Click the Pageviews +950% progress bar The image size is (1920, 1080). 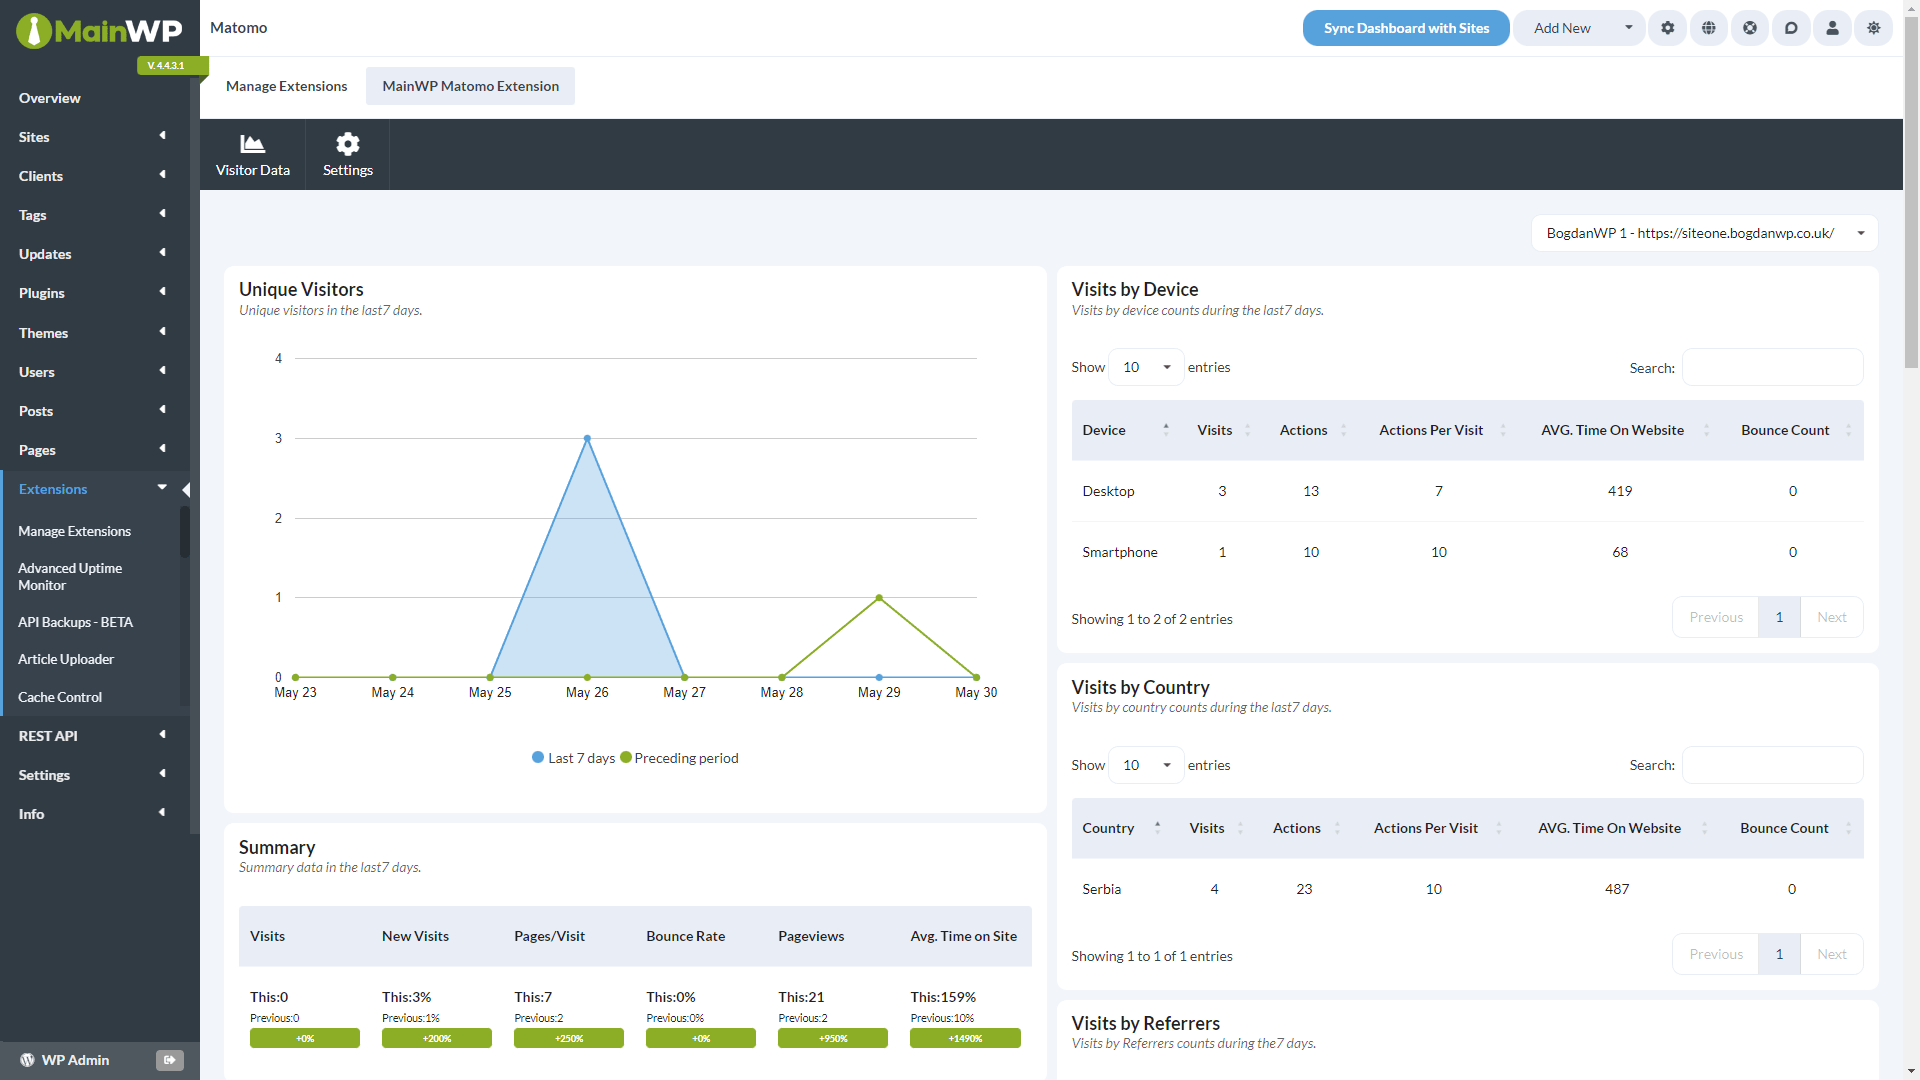click(833, 1038)
